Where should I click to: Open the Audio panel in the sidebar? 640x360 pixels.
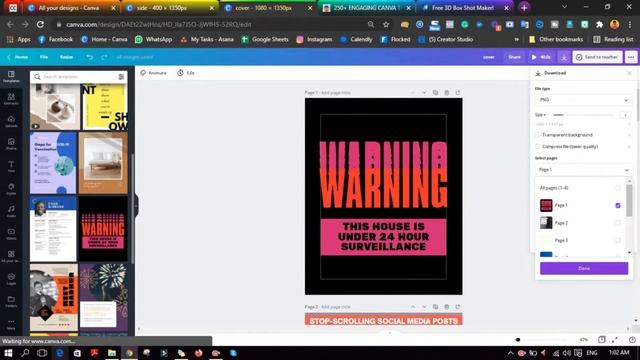[x=11, y=211]
